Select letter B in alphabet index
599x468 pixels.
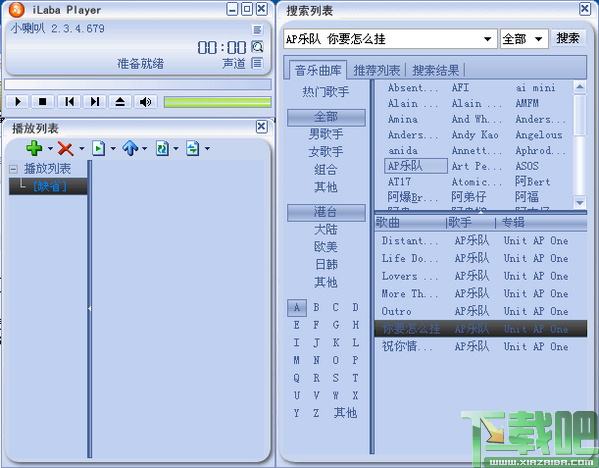316,308
